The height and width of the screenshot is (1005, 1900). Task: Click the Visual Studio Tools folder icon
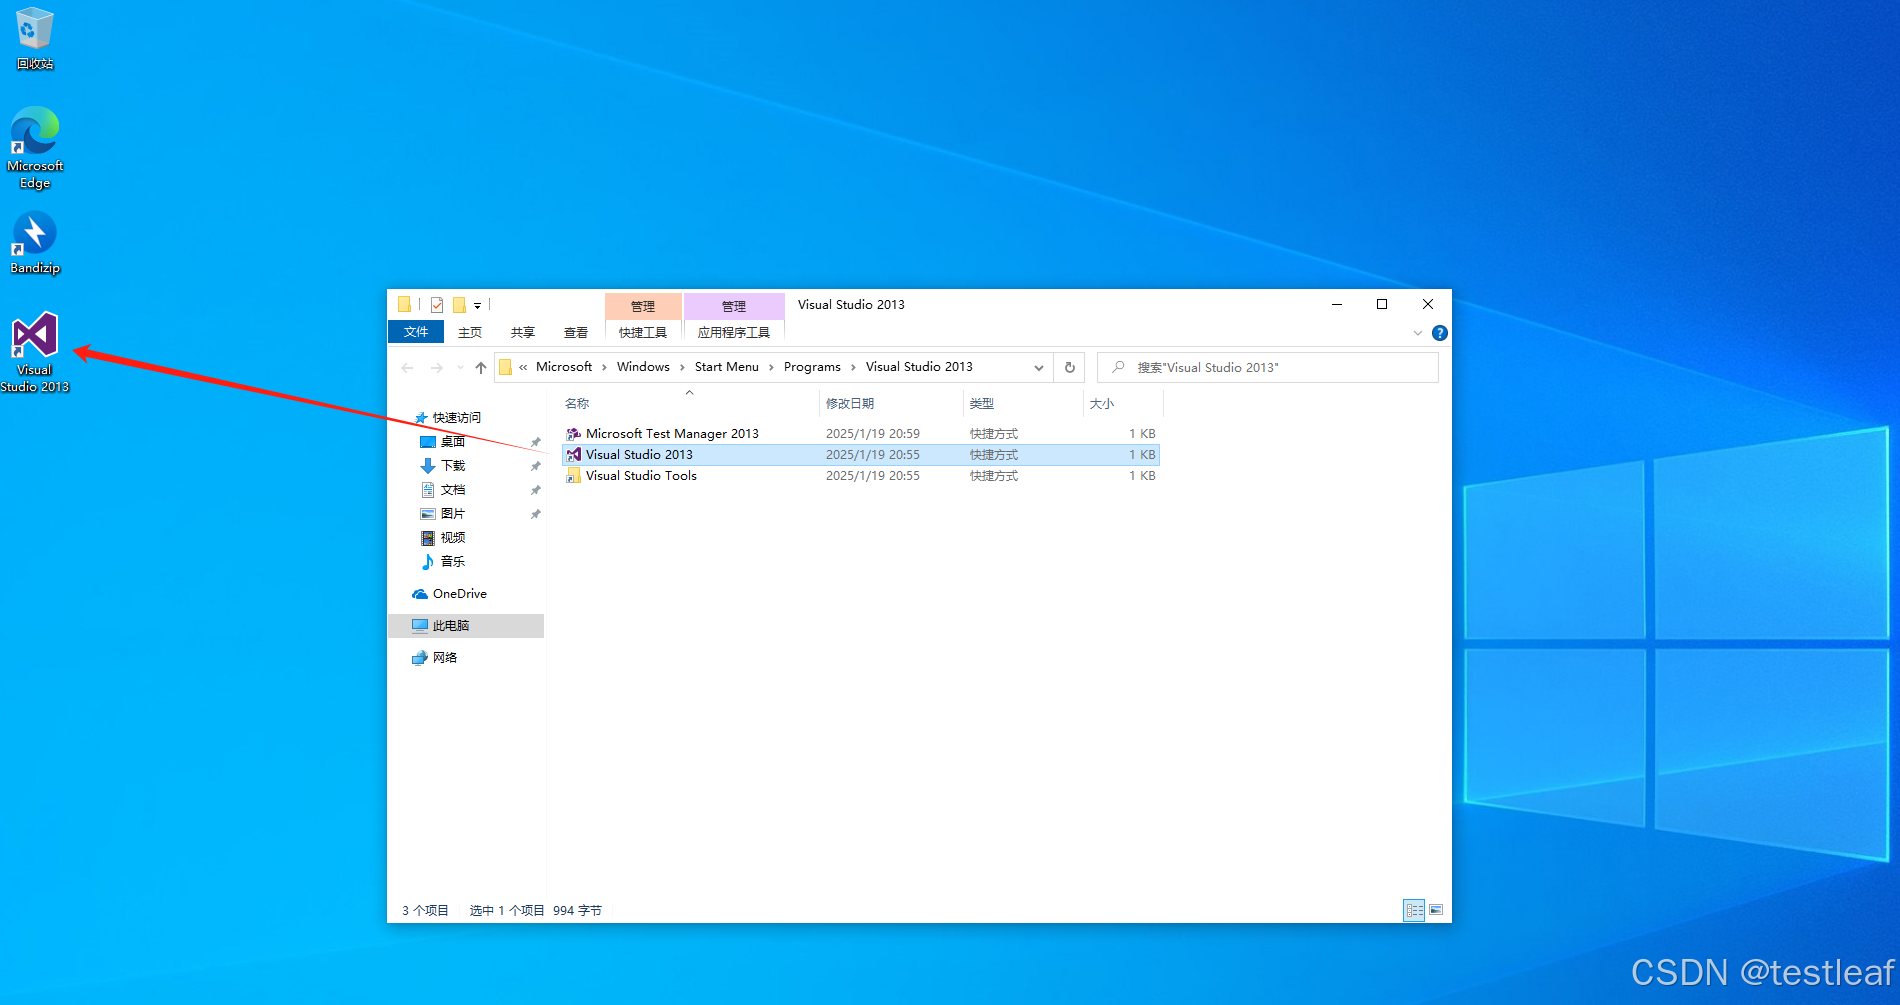574,476
